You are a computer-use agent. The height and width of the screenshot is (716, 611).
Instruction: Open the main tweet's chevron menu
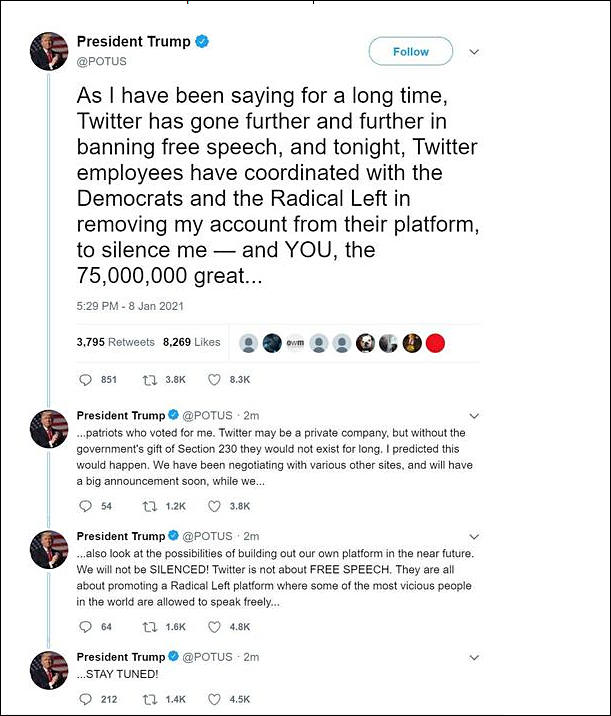pos(474,52)
